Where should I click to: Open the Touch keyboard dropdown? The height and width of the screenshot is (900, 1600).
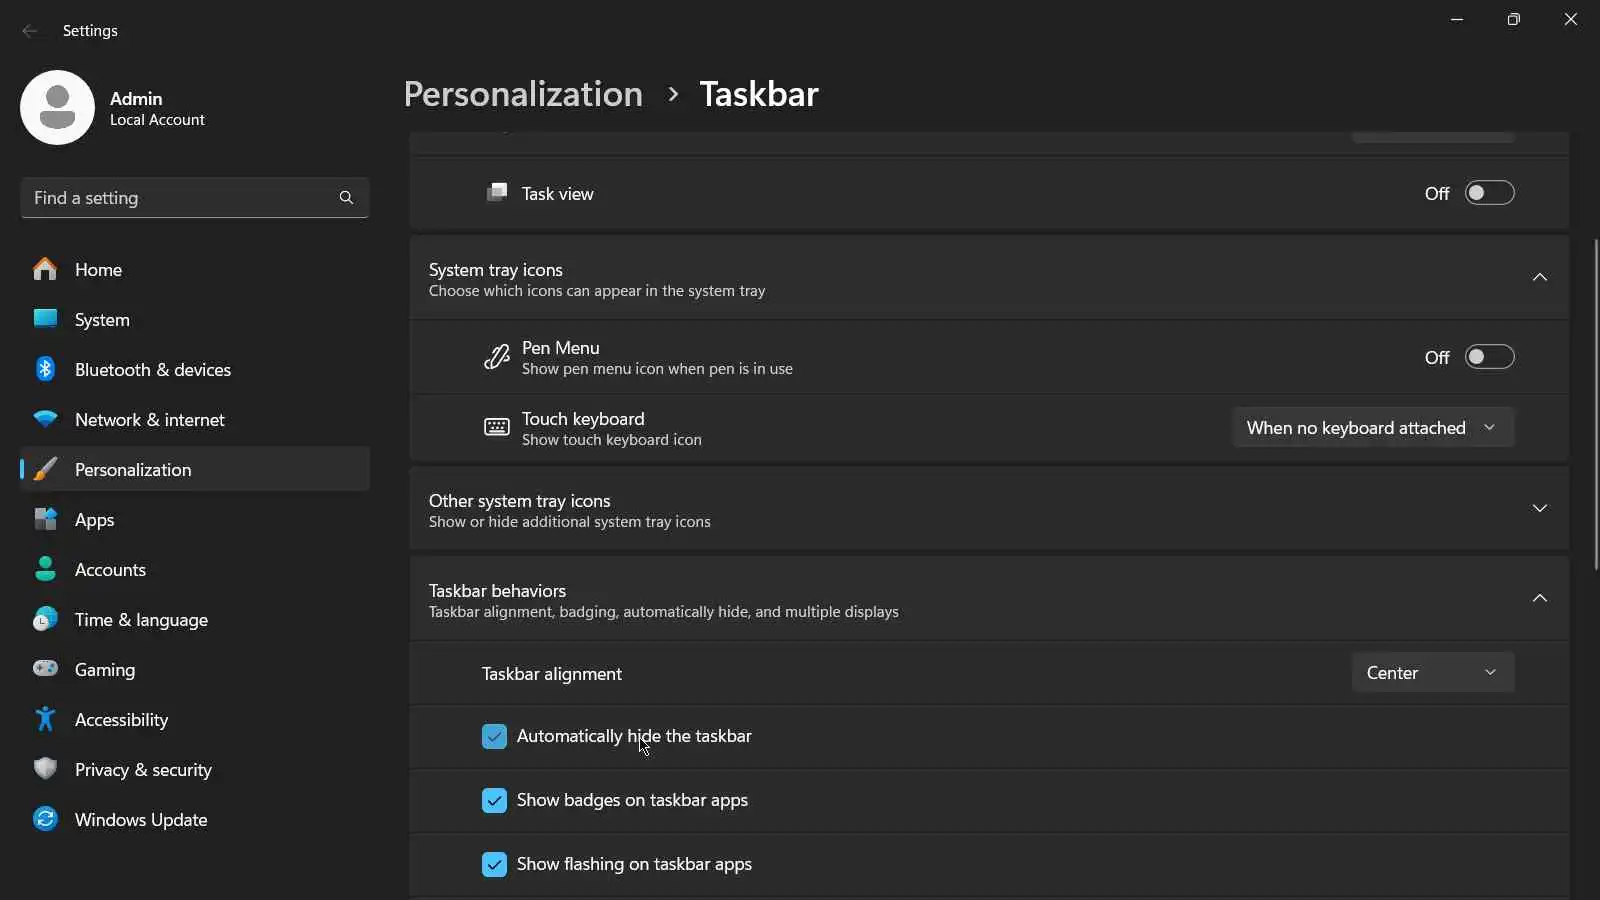(1372, 428)
